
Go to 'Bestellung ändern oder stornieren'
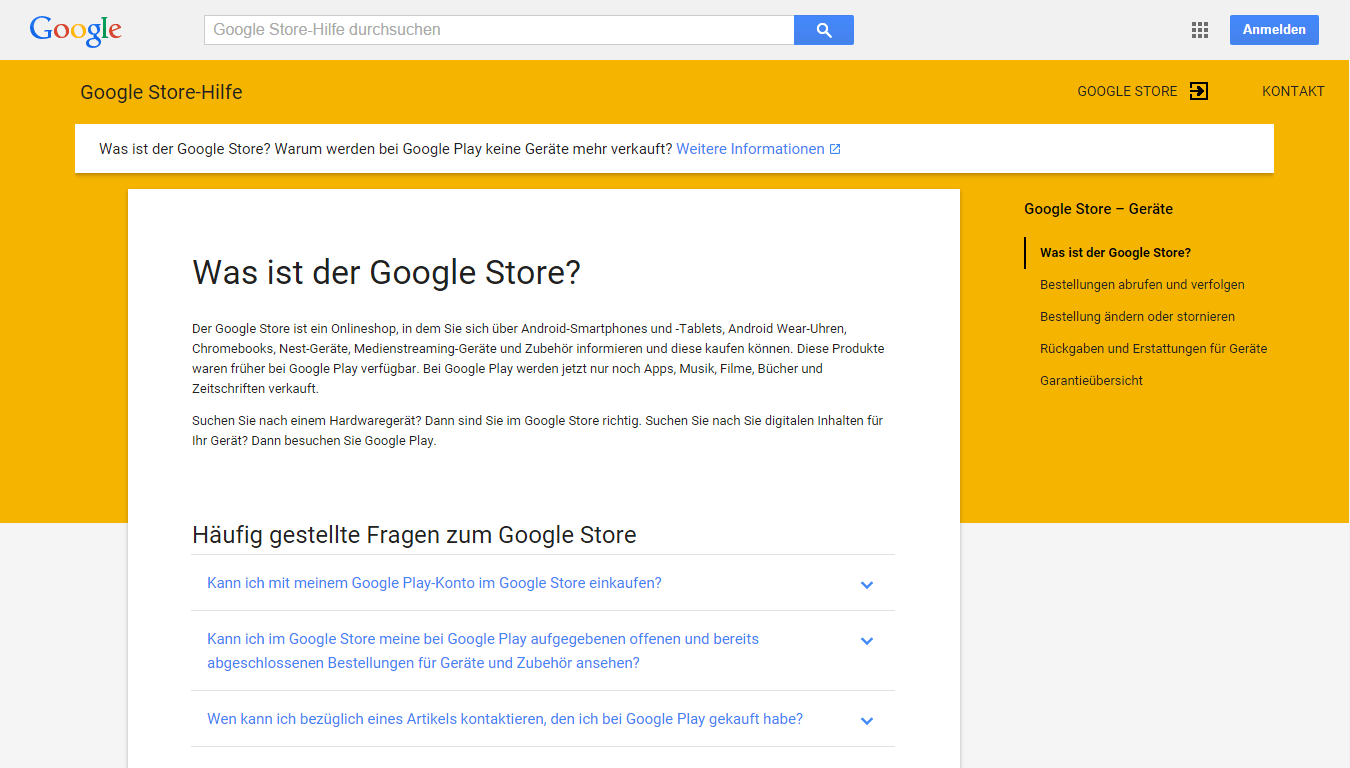(x=1137, y=317)
